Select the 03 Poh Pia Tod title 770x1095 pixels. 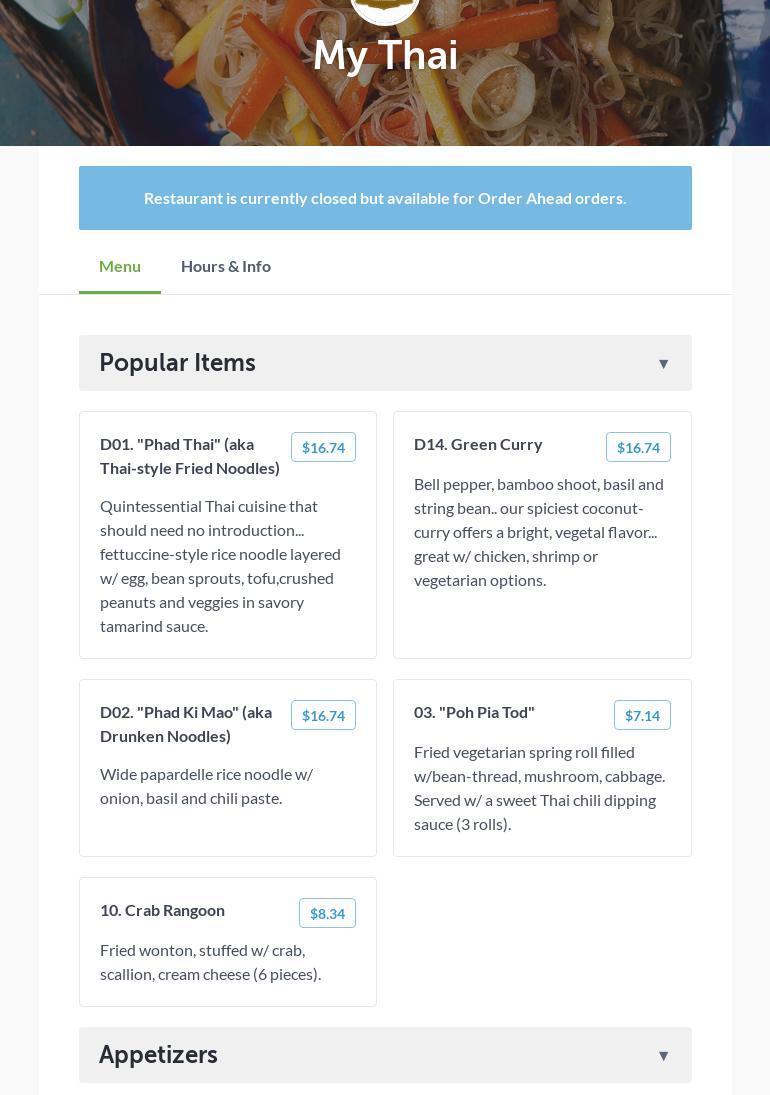coord(474,712)
